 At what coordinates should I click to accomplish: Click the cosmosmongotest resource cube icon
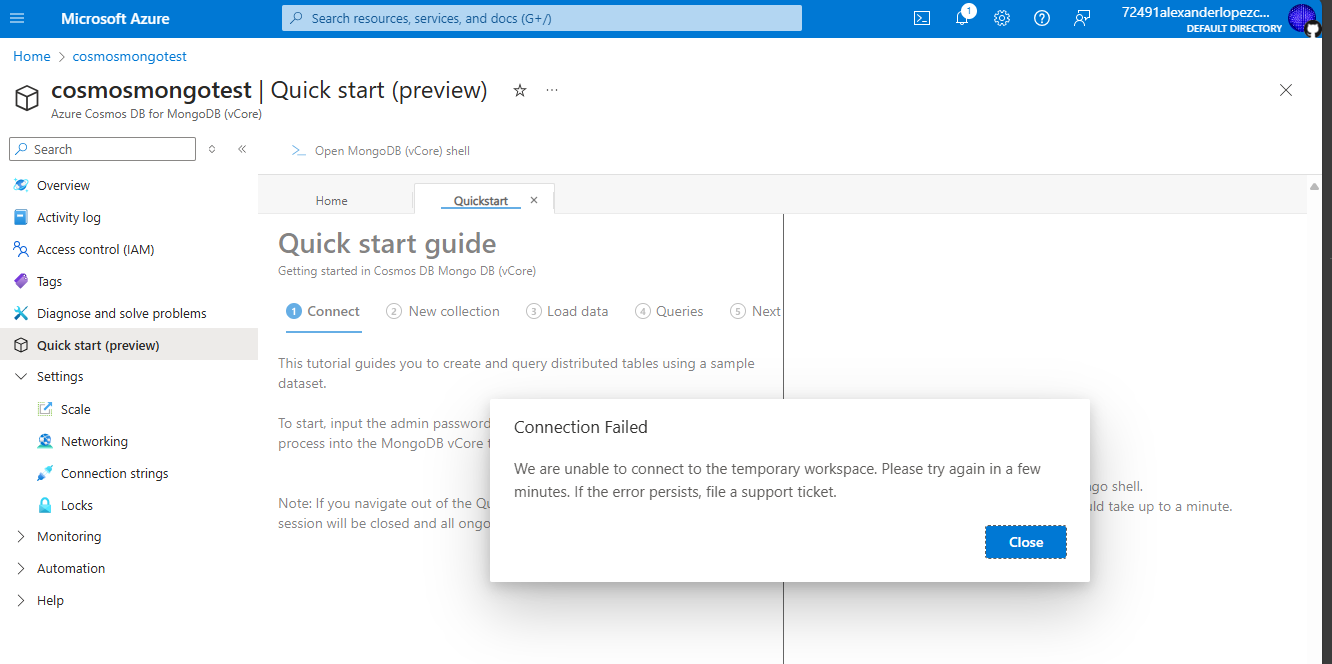[x=27, y=97]
